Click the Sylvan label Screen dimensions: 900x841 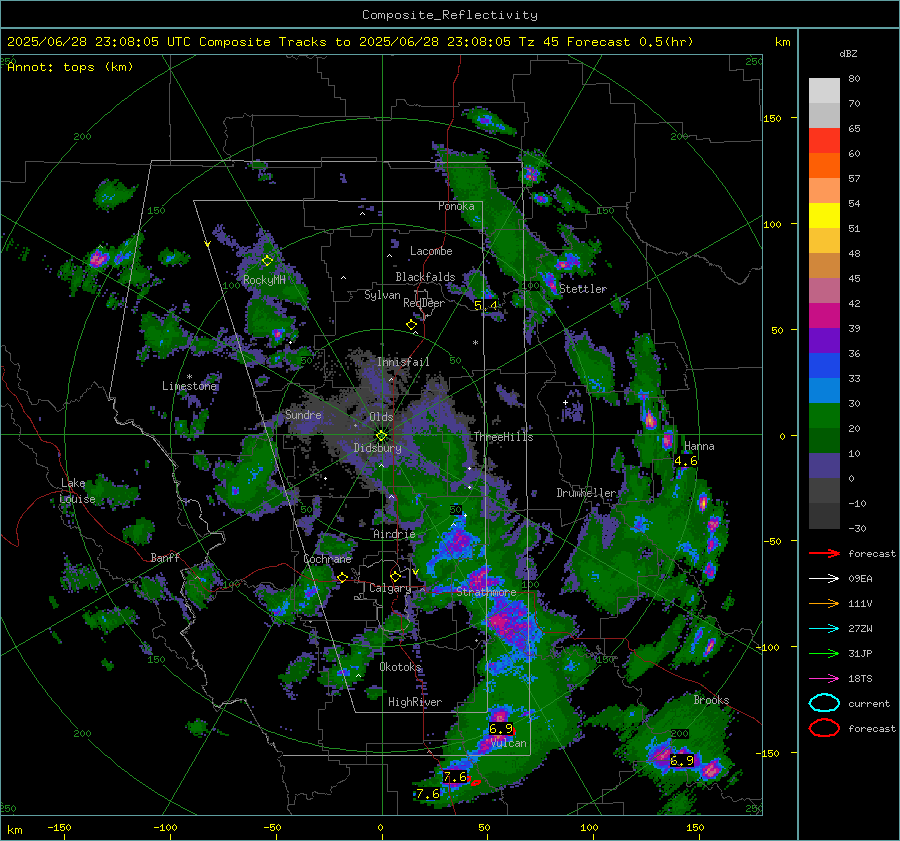click(x=382, y=295)
